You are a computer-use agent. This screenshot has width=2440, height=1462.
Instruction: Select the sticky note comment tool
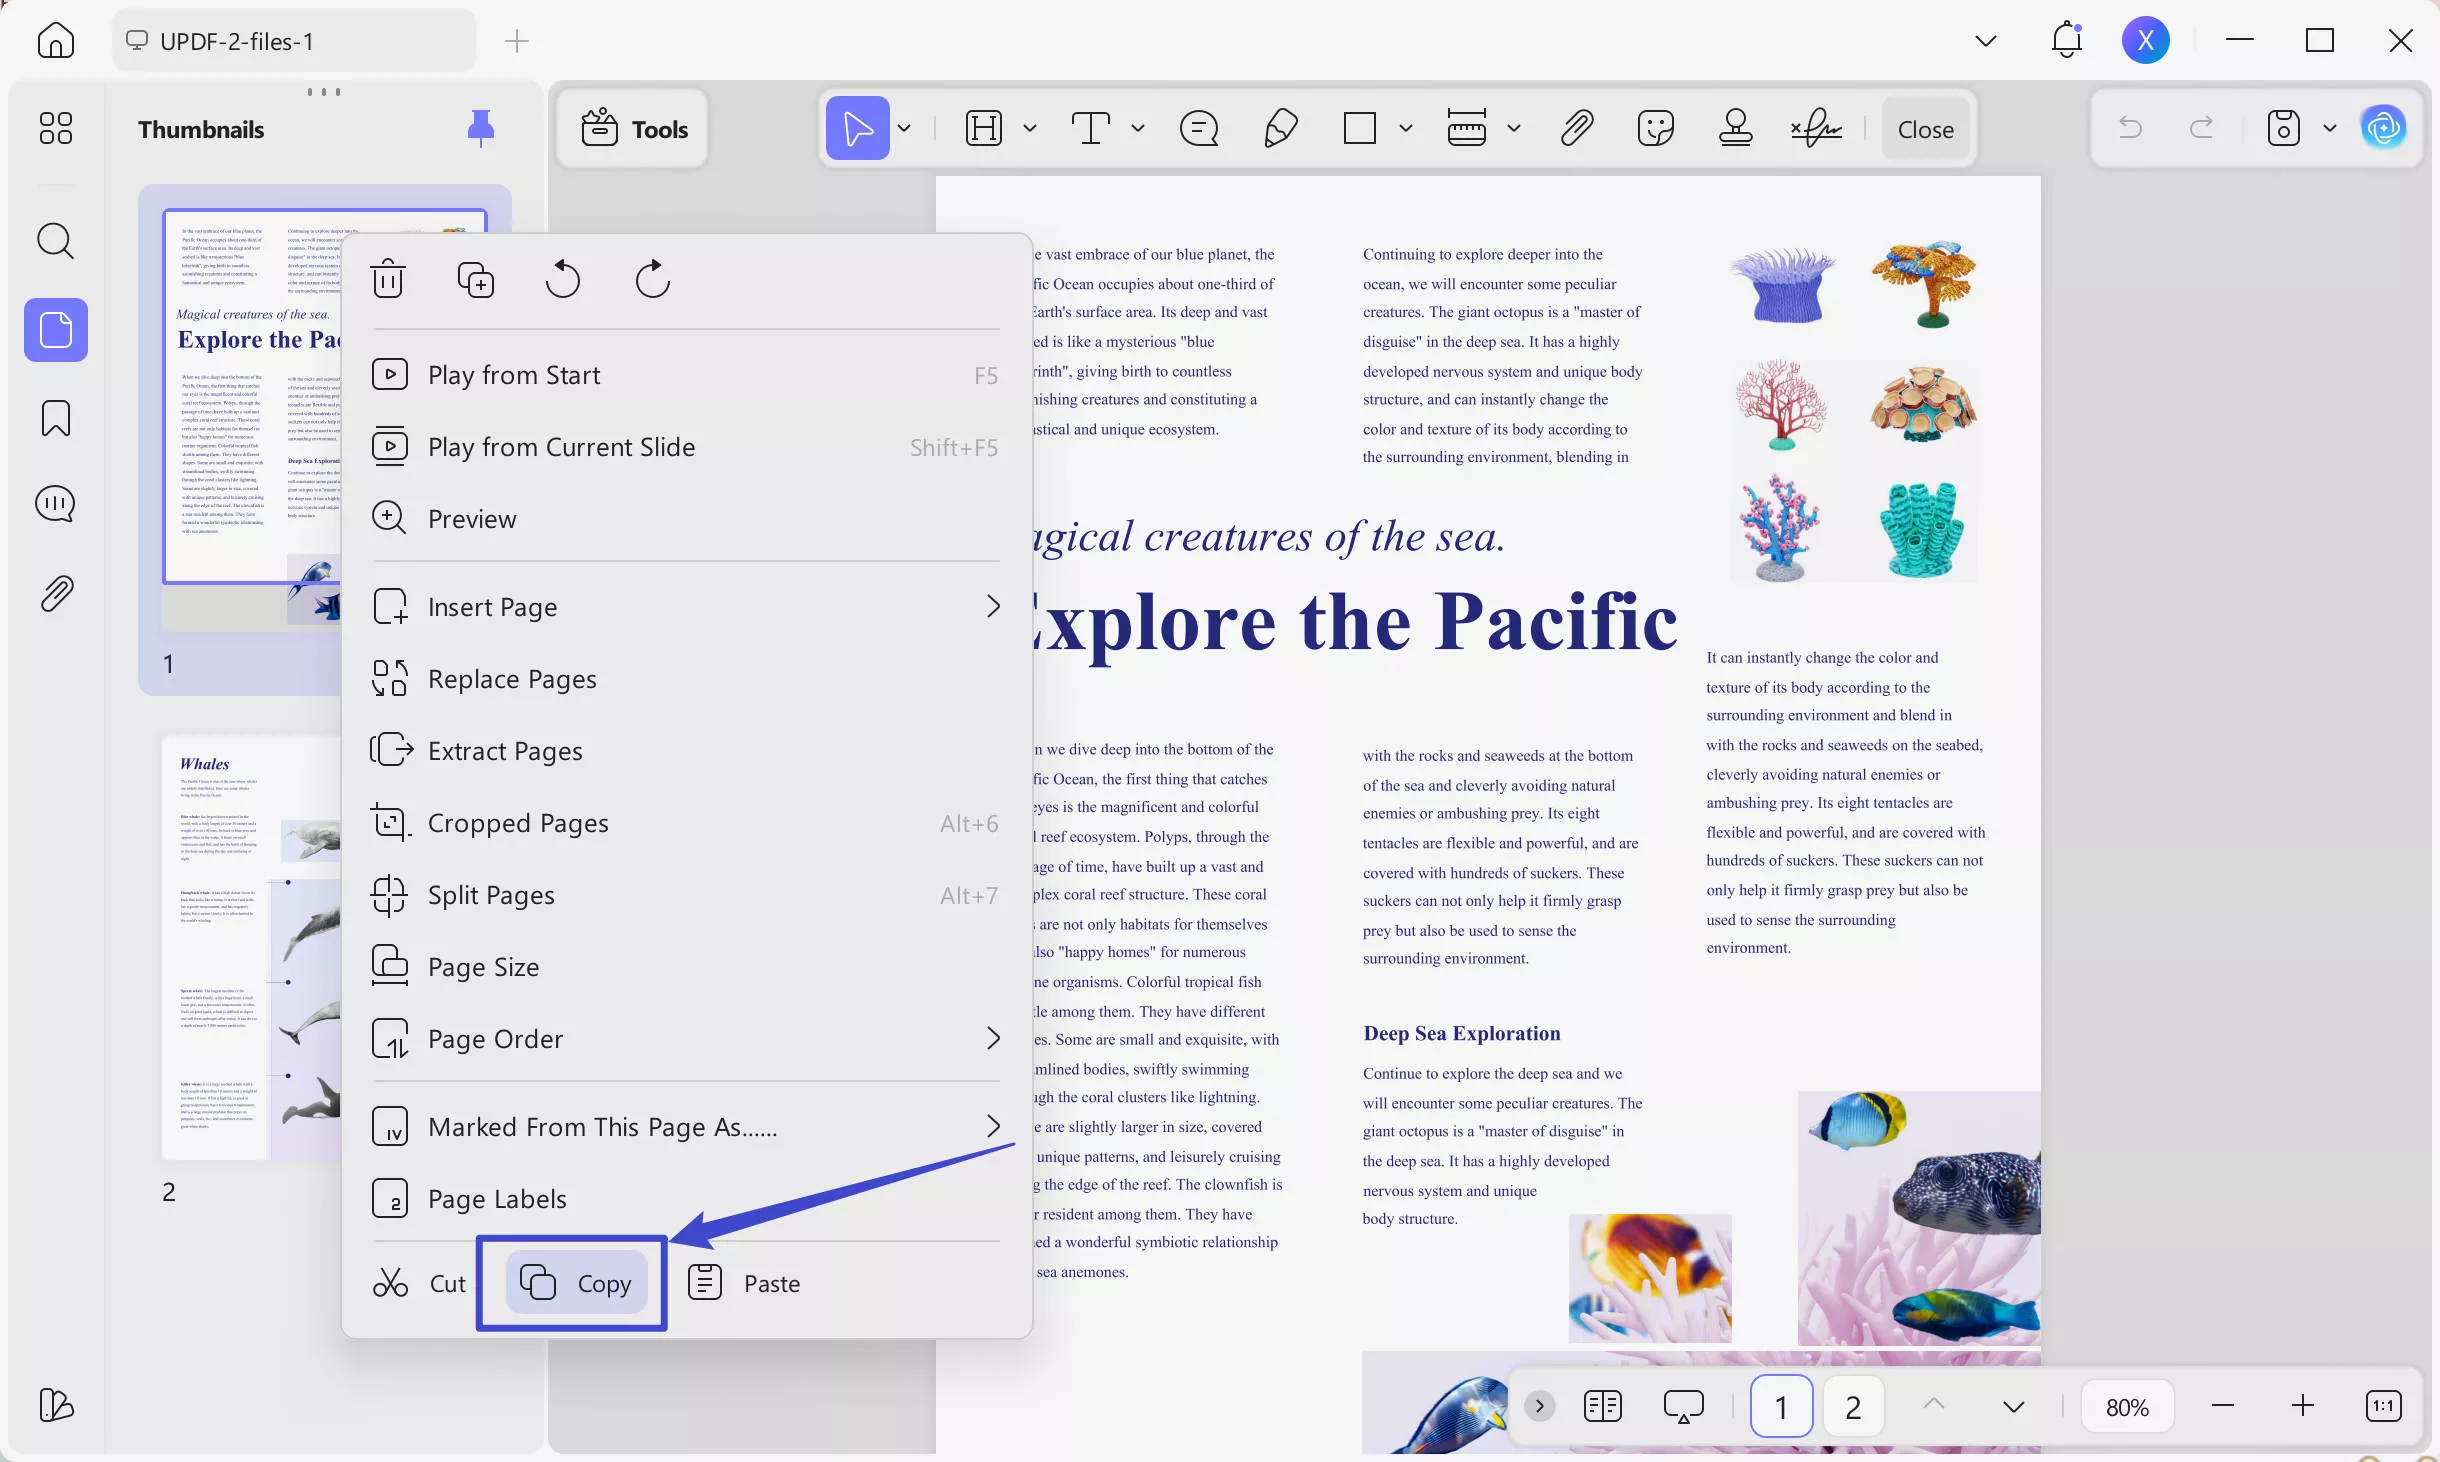click(1199, 128)
